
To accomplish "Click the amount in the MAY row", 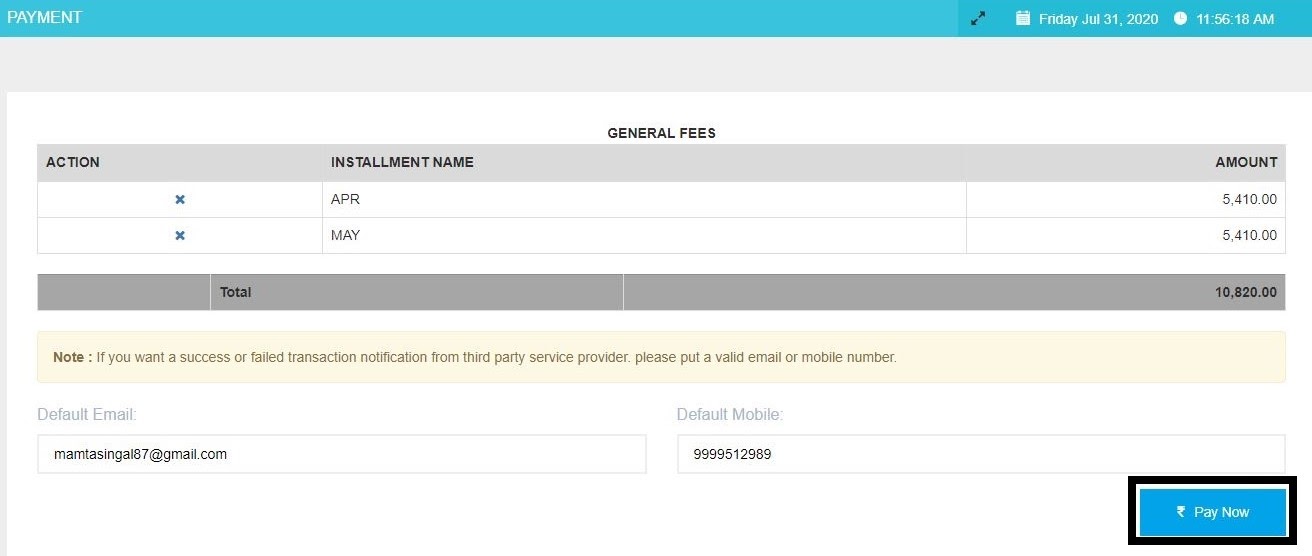I will pos(1249,236).
